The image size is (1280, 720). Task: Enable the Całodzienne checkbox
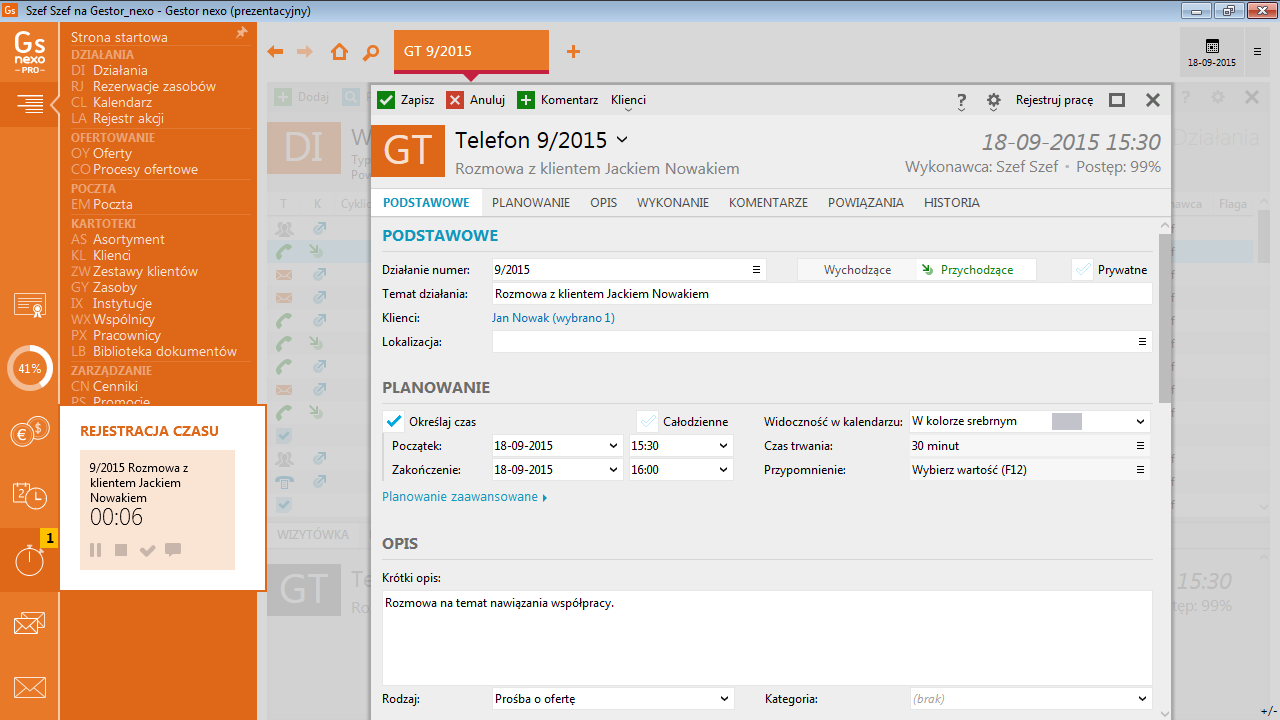[x=648, y=421]
